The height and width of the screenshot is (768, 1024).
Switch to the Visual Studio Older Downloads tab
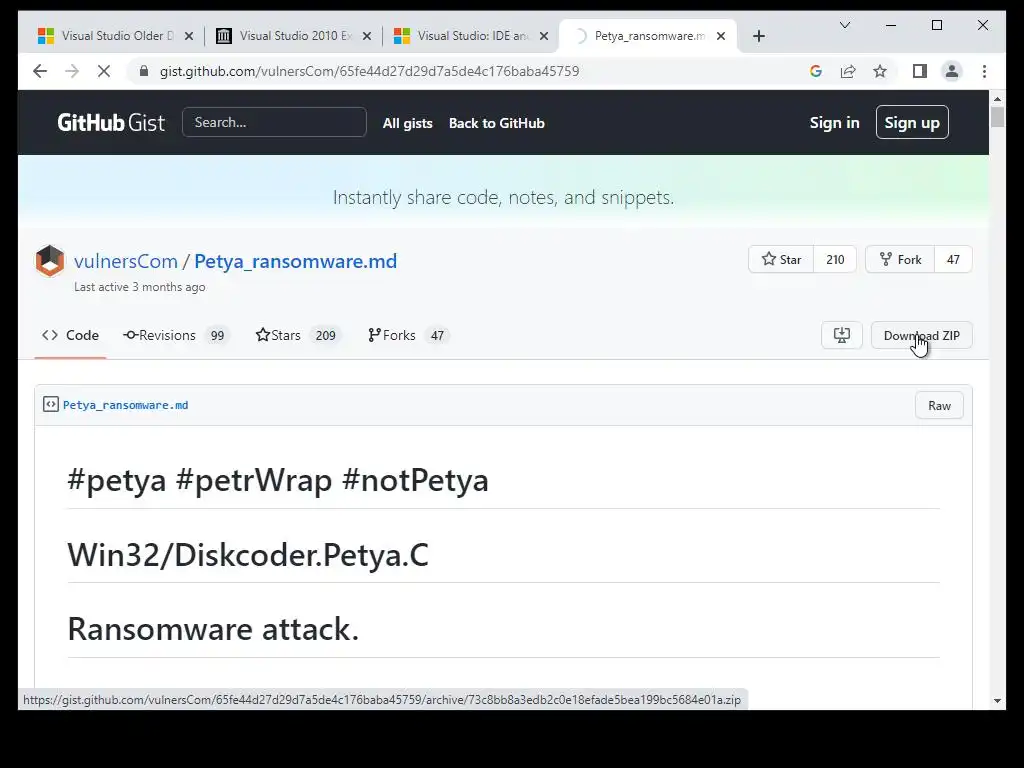pyautogui.click(x=116, y=36)
